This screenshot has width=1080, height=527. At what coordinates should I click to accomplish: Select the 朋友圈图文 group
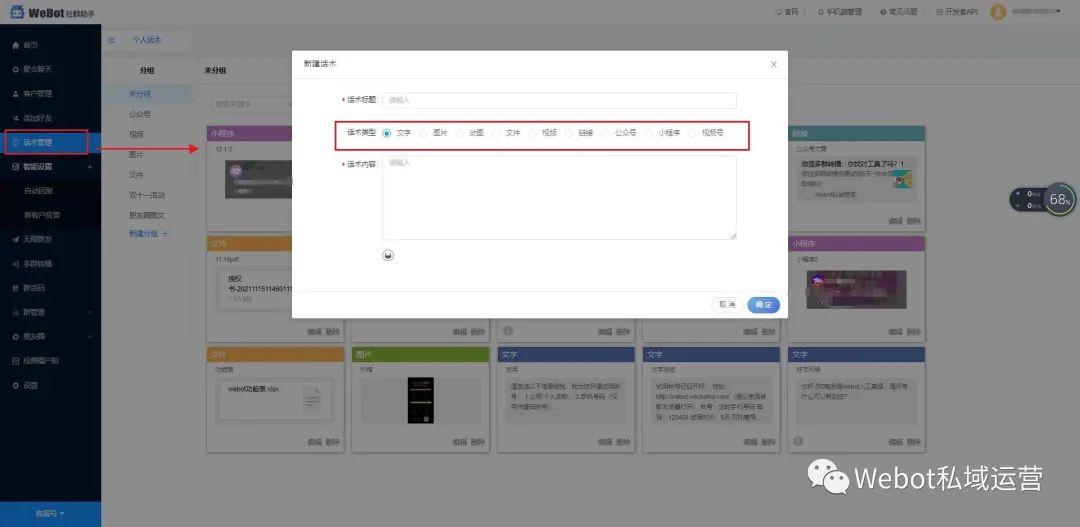[x=147, y=215]
